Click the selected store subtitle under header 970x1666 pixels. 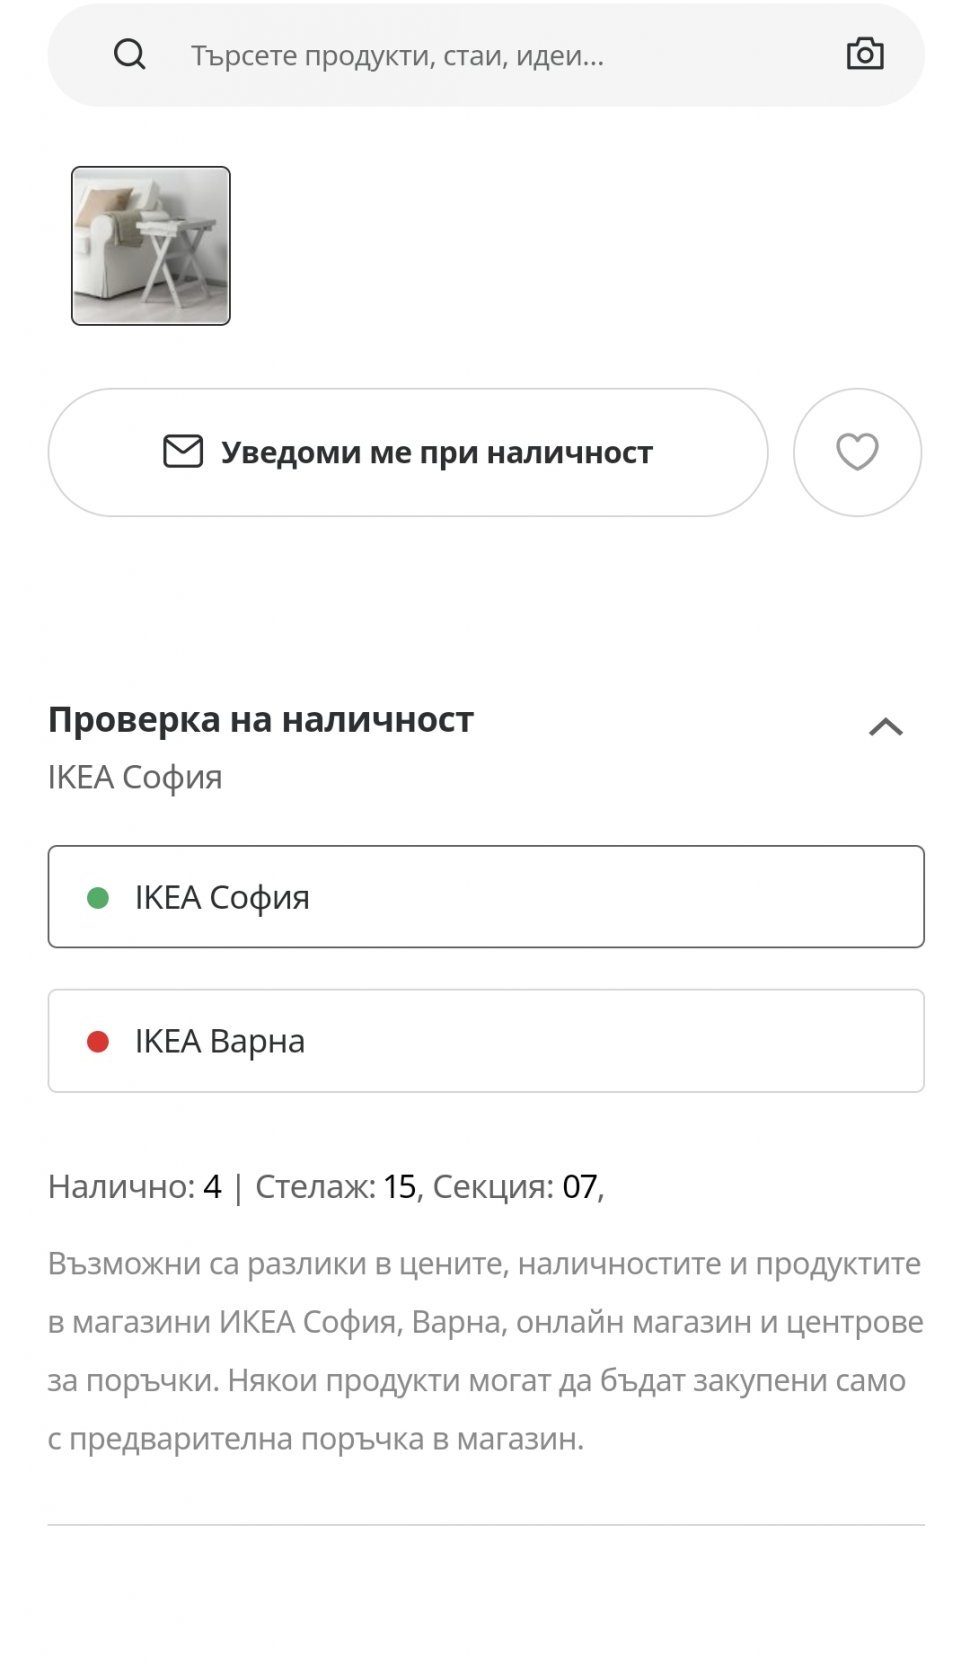[x=135, y=777]
